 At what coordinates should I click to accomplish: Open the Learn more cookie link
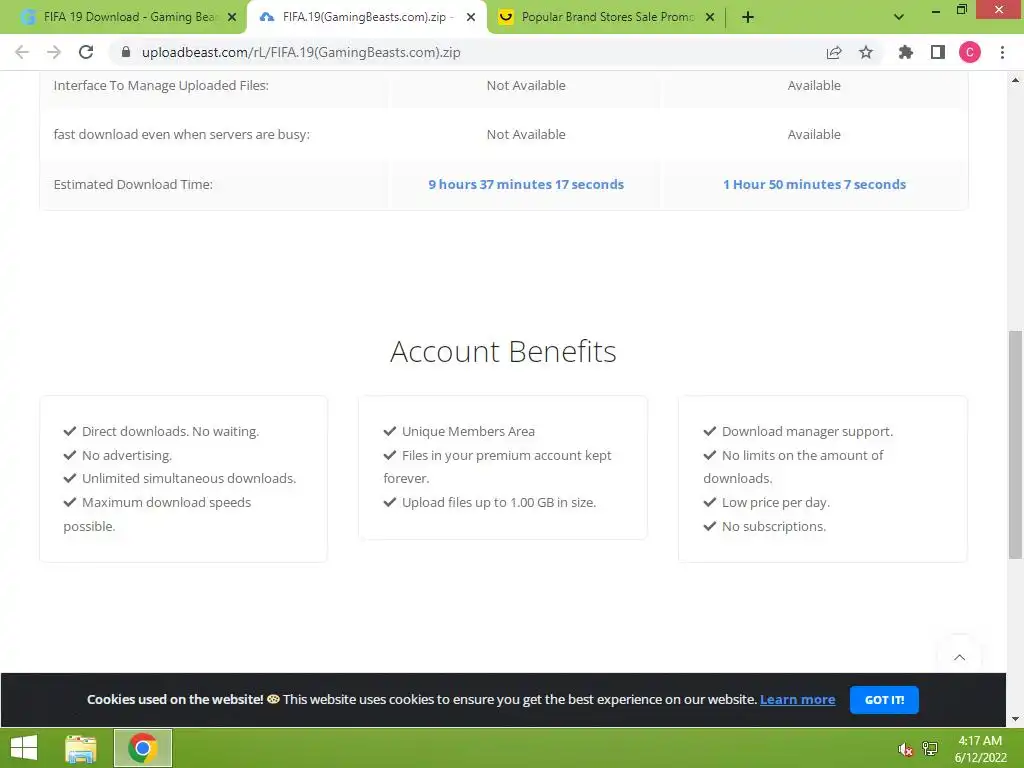pos(797,699)
